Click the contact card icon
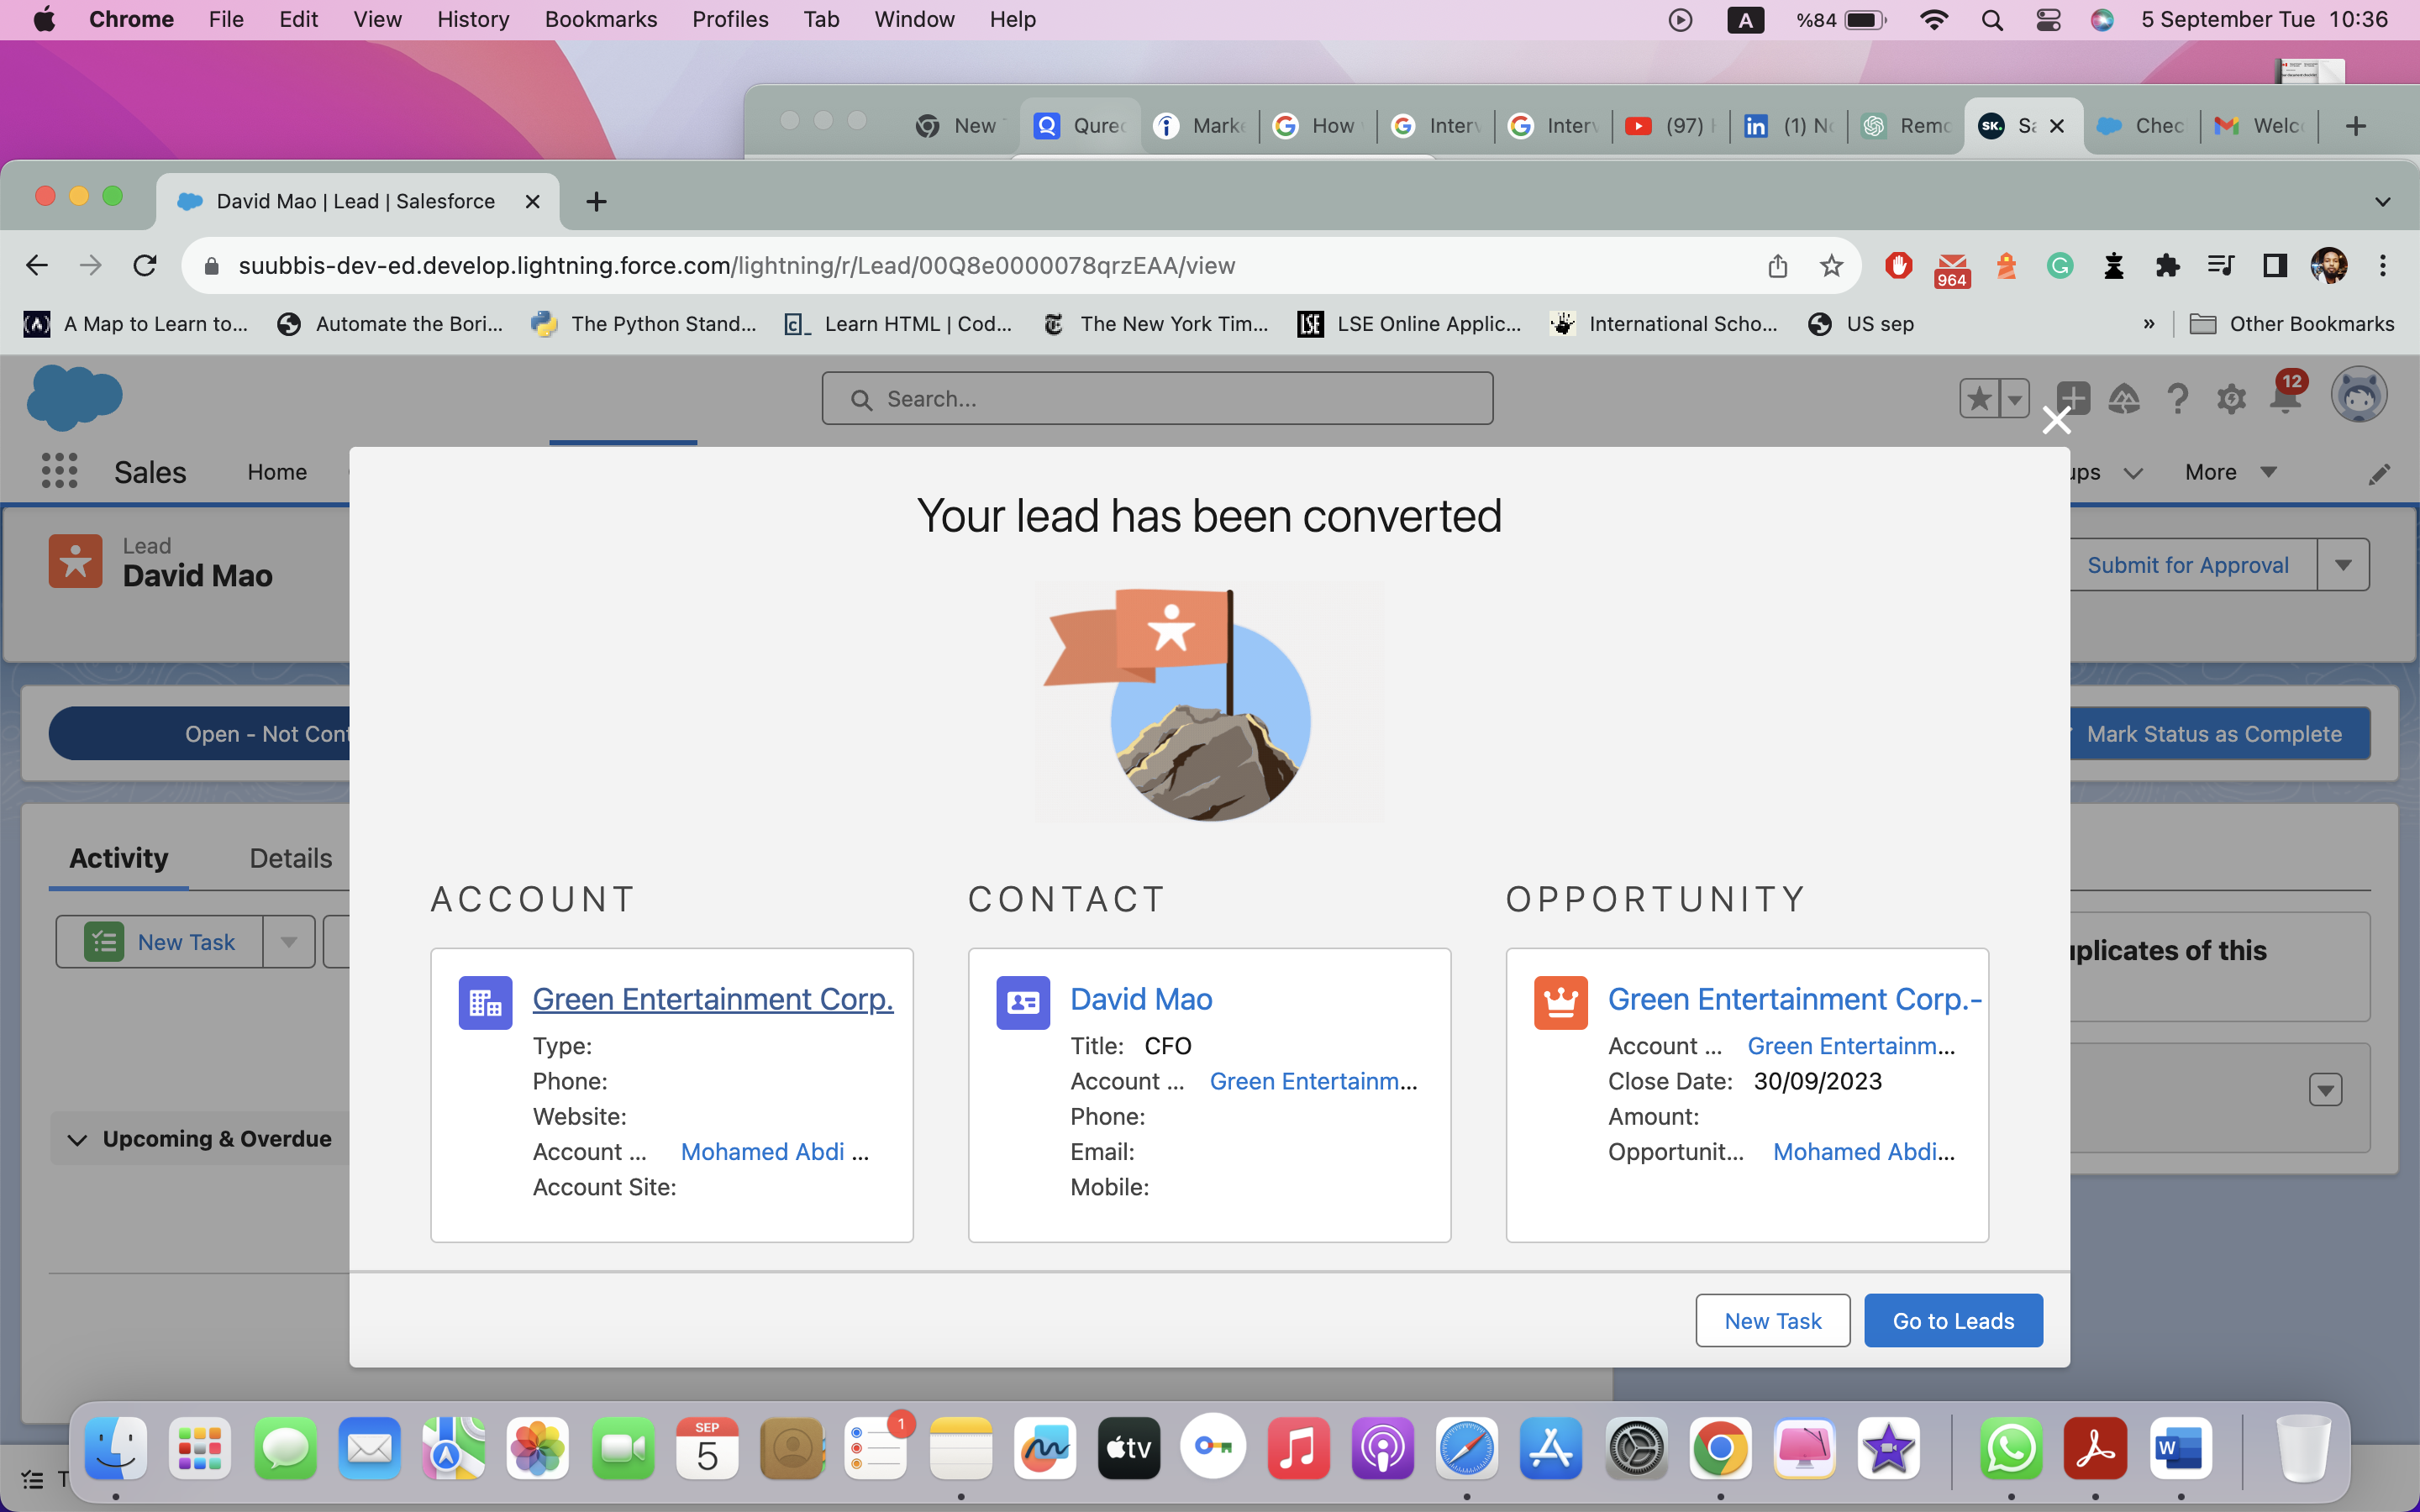Image resolution: width=2420 pixels, height=1512 pixels. point(1023,1002)
